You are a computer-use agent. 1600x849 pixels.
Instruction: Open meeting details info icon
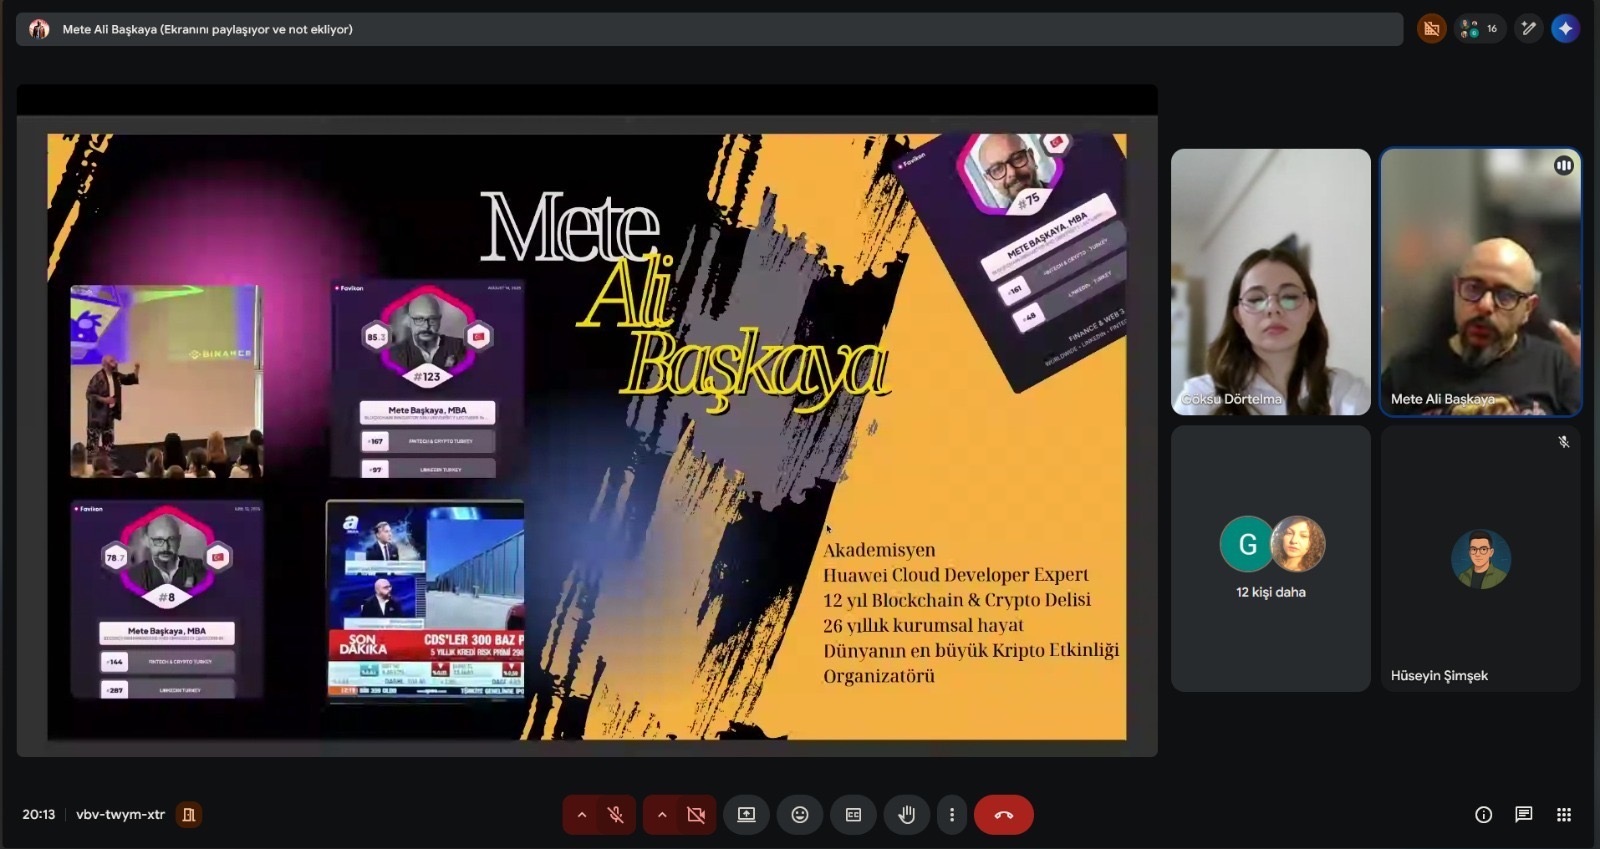coord(1483,815)
